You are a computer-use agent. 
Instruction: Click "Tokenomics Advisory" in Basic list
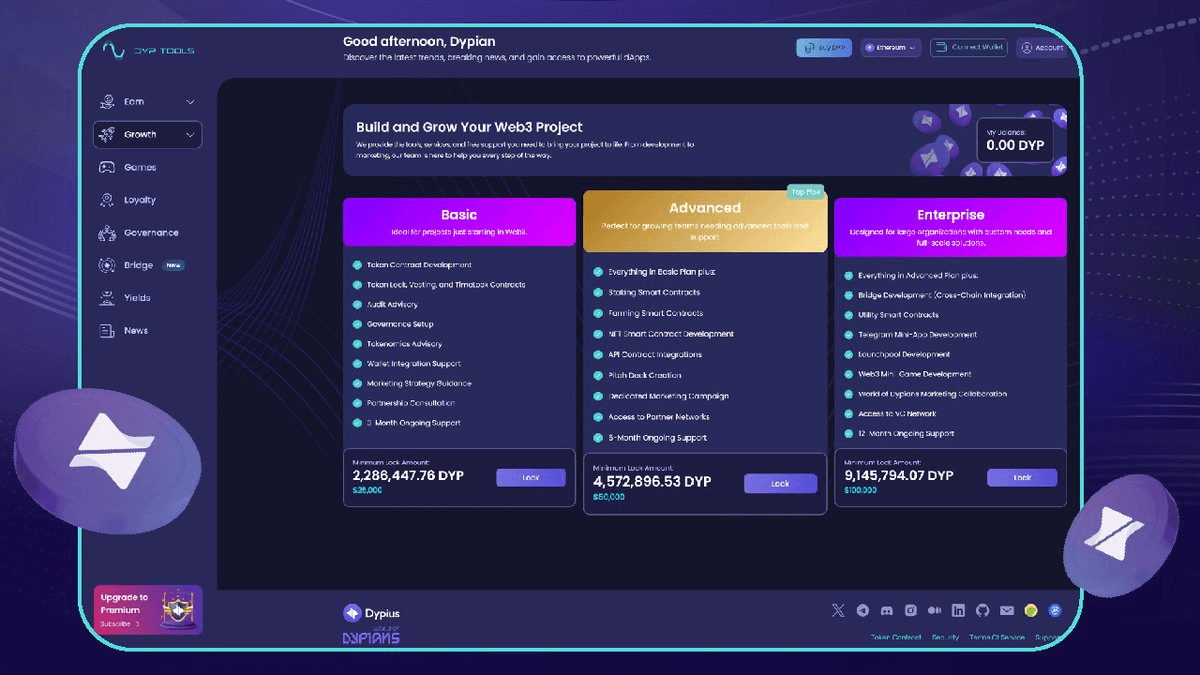coord(404,344)
